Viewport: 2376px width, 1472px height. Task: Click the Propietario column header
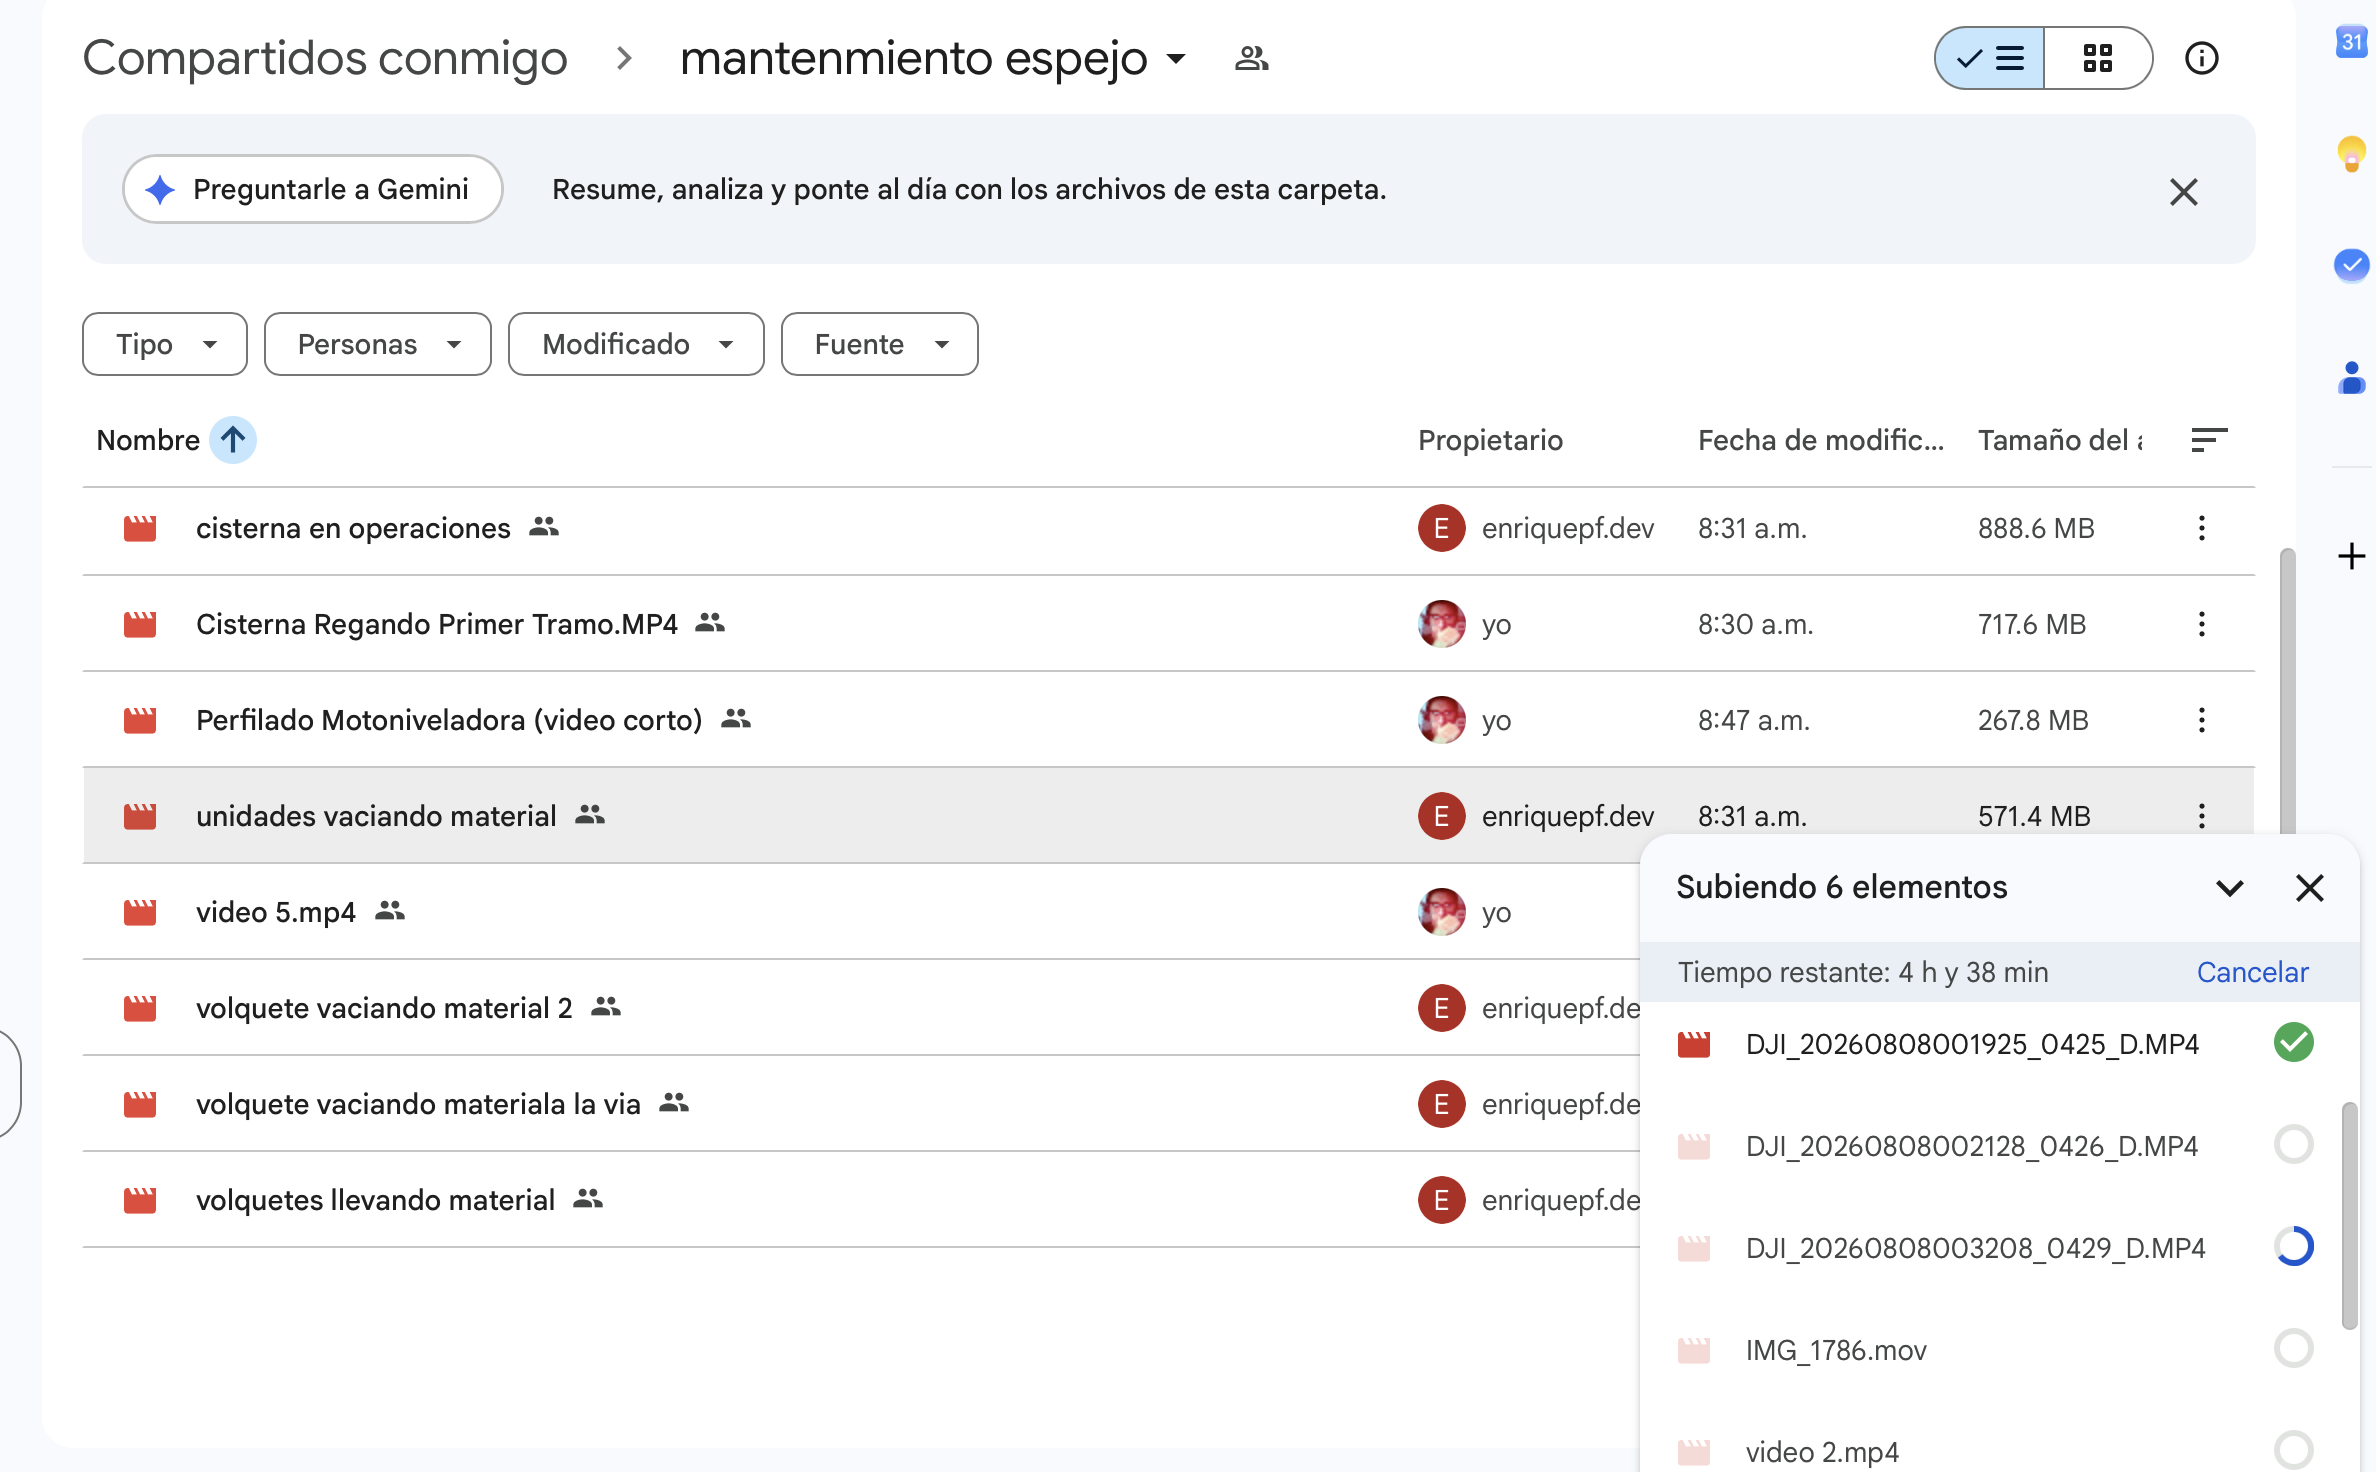[1490, 440]
